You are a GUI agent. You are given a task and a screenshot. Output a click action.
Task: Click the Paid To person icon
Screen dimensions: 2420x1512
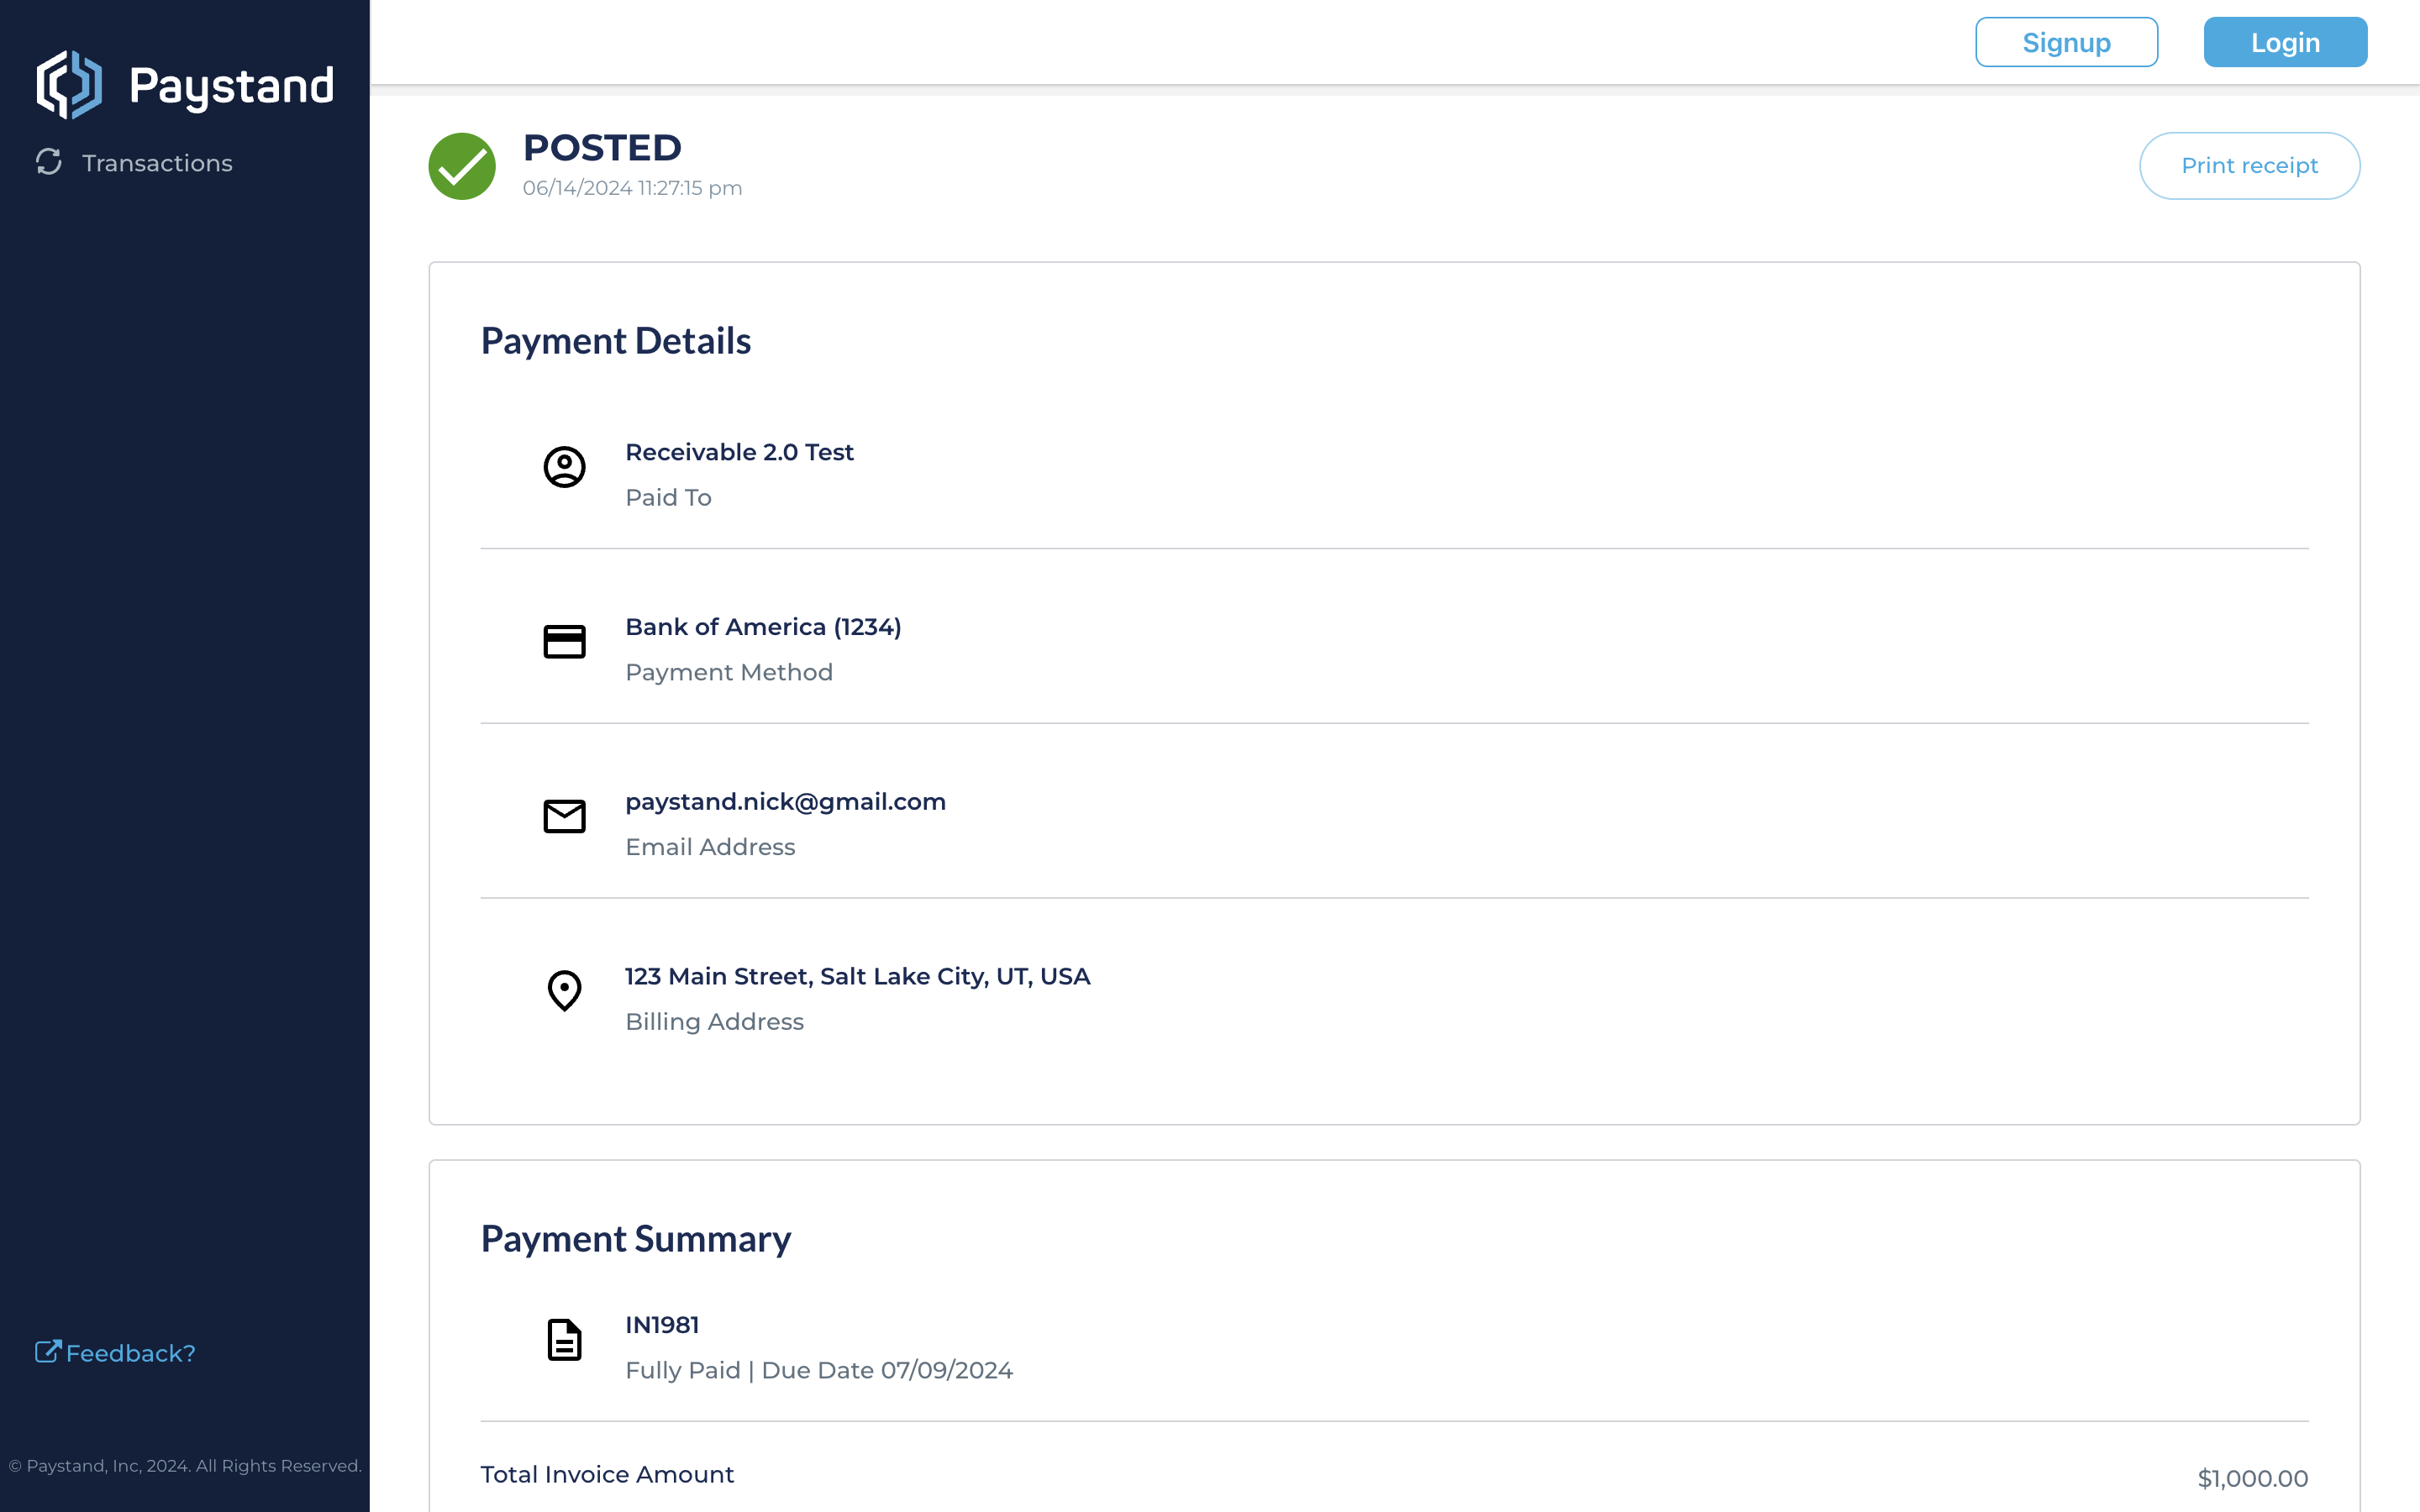coord(564,467)
